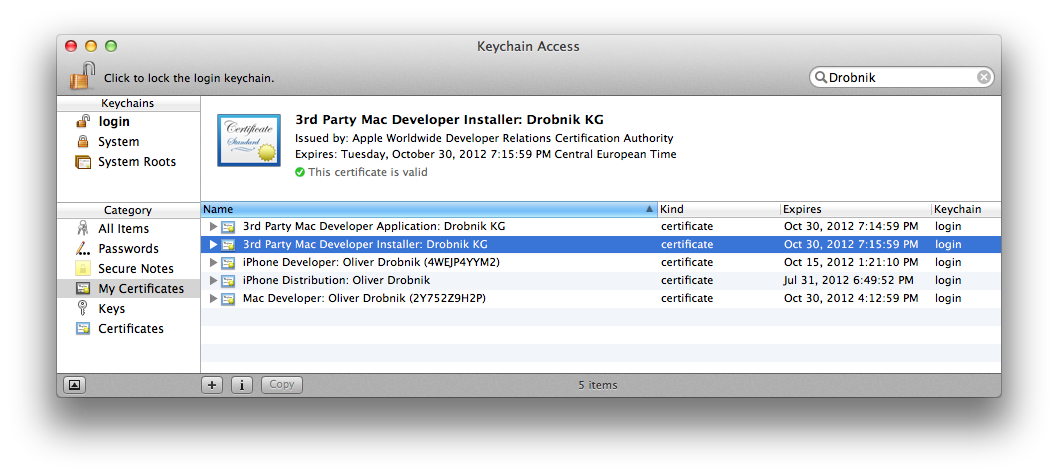This screenshot has height=476, width=1058.
Task: Click the magnifying glass search icon
Action: click(x=820, y=78)
